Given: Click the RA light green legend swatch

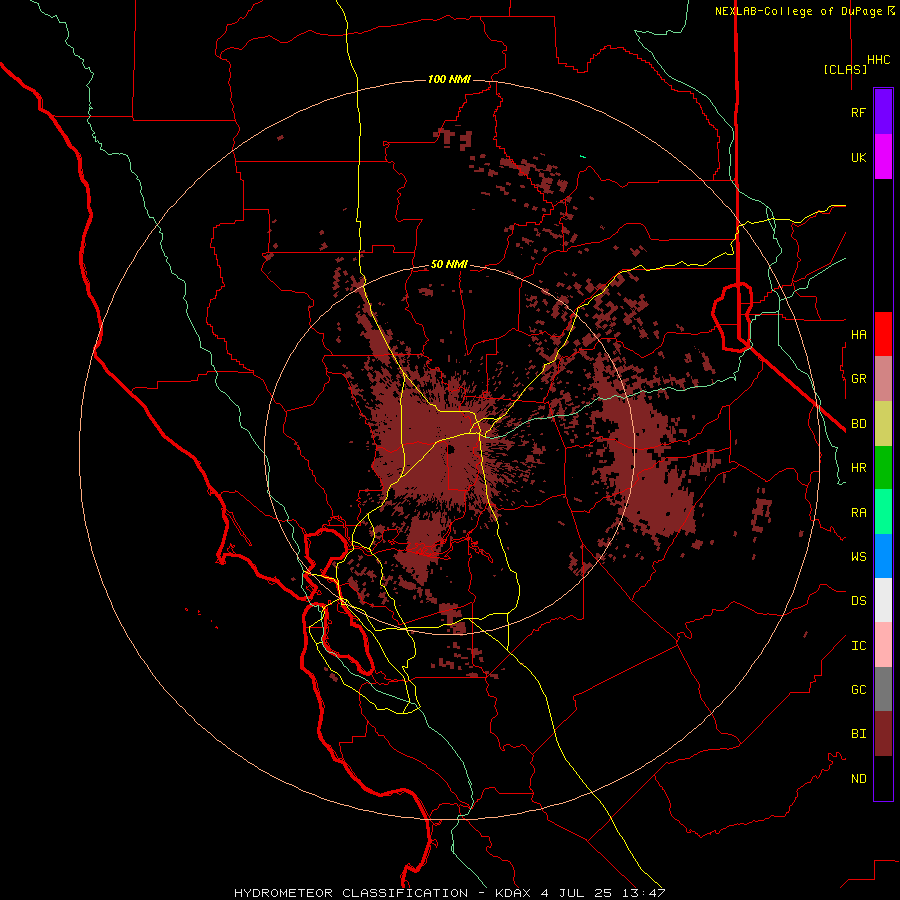Looking at the screenshot, I should pyautogui.click(x=883, y=512).
